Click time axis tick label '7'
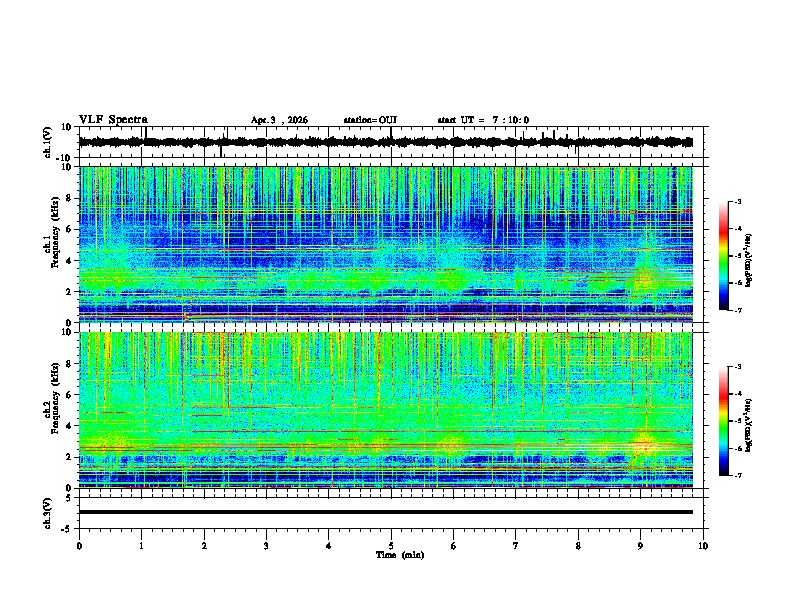The image size is (792, 612). pos(516,546)
